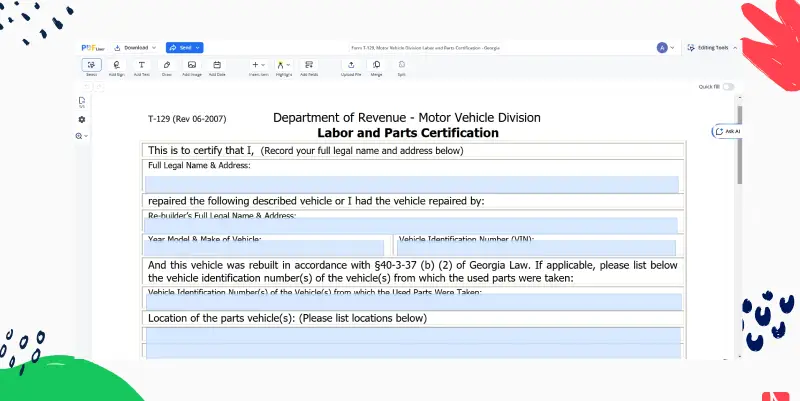Open settings gear in left sidebar
The height and width of the screenshot is (401, 800).
(x=82, y=119)
